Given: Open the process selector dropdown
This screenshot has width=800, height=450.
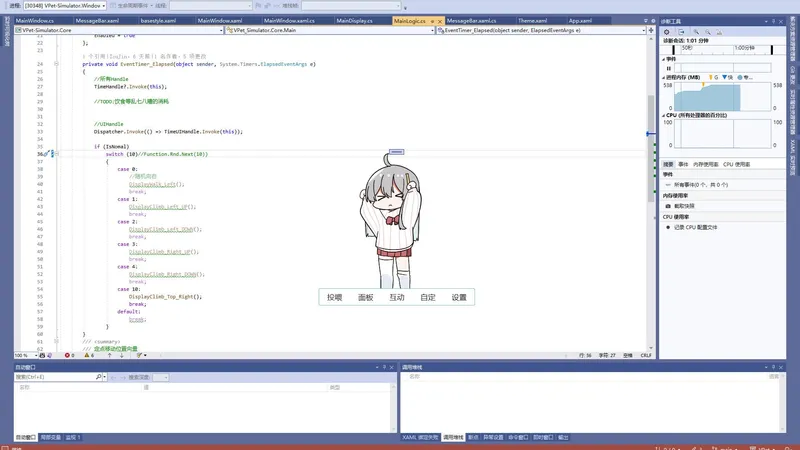Looking at the screenshot, I should [x=65, y=6].
